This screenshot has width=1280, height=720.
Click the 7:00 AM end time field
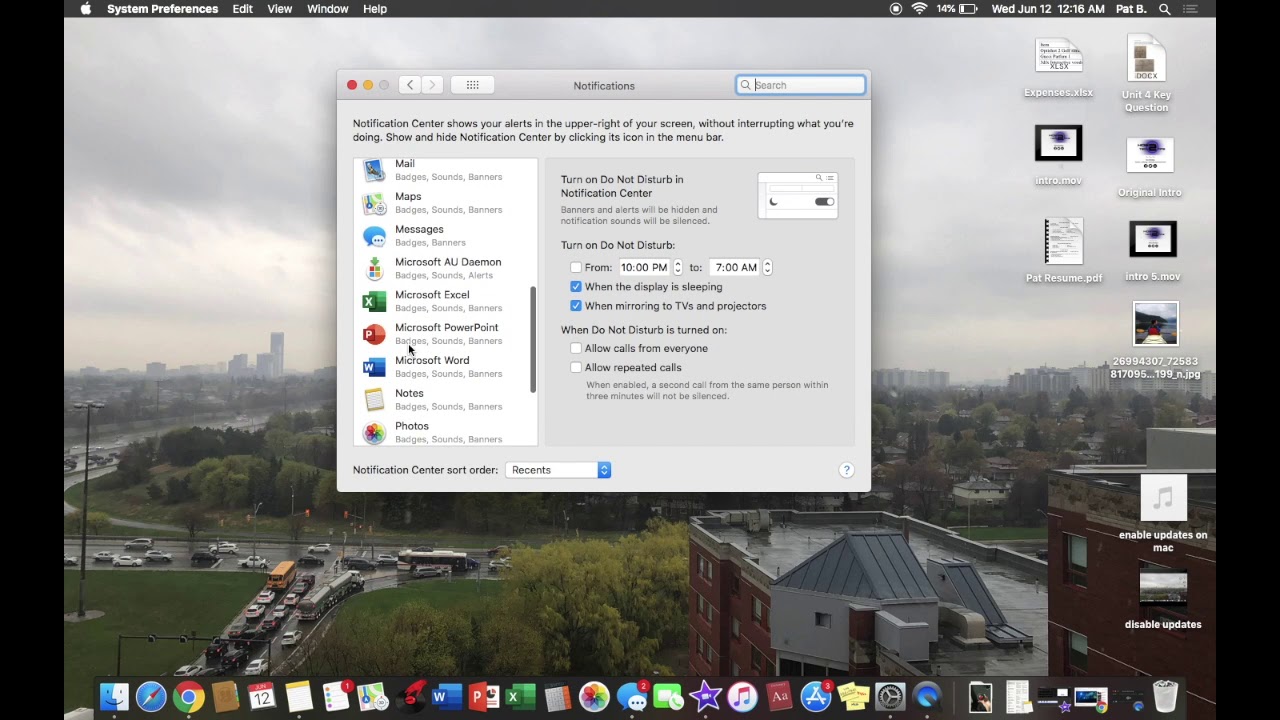(x=736, y=267)
